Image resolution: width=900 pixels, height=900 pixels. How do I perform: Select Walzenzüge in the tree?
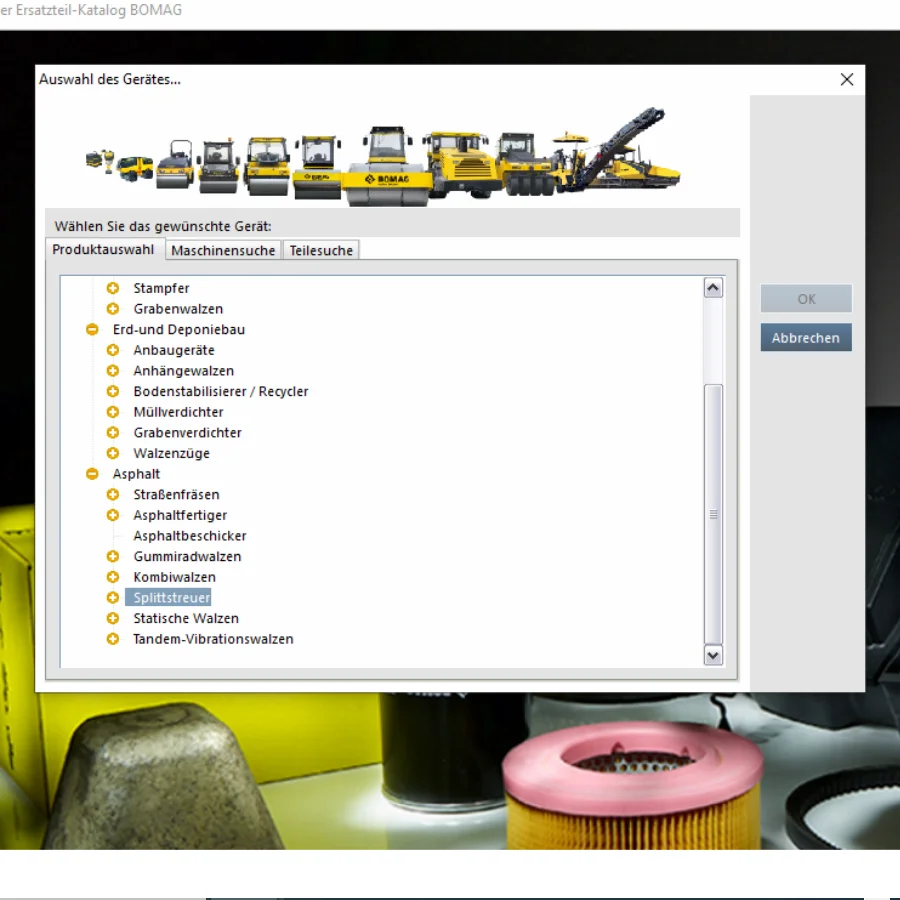[172, 453]
